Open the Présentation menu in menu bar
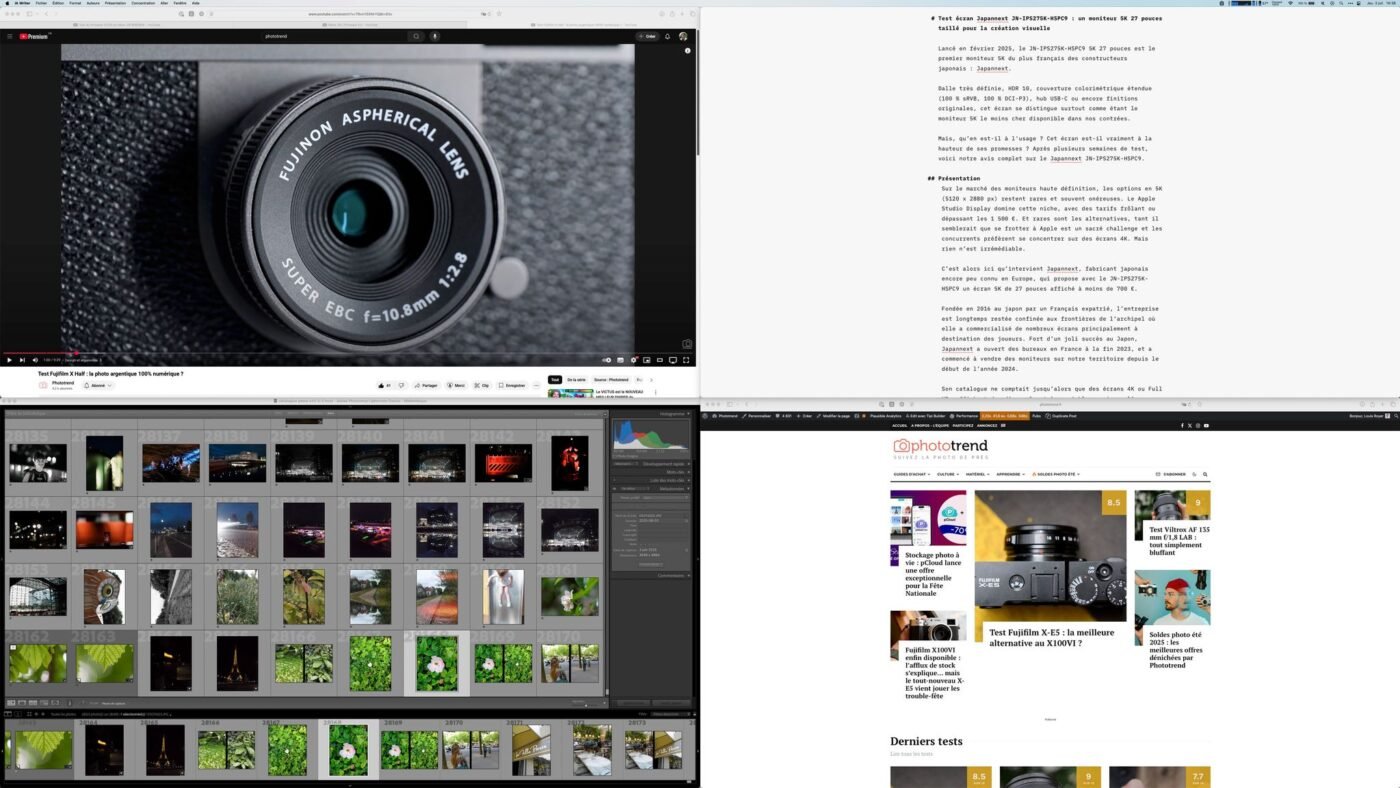 [x=115, y=3]
